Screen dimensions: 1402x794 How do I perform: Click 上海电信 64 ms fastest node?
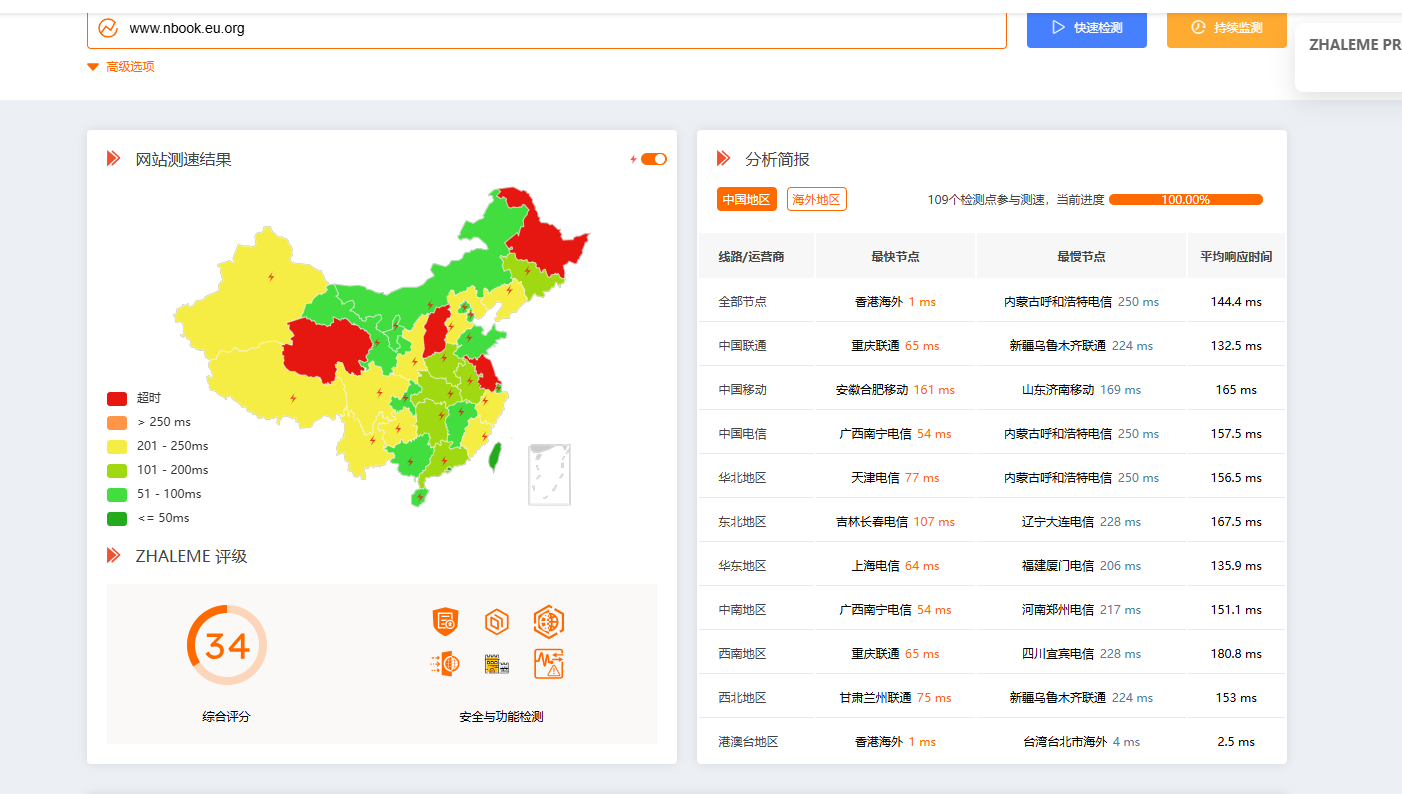coord(895,566)
